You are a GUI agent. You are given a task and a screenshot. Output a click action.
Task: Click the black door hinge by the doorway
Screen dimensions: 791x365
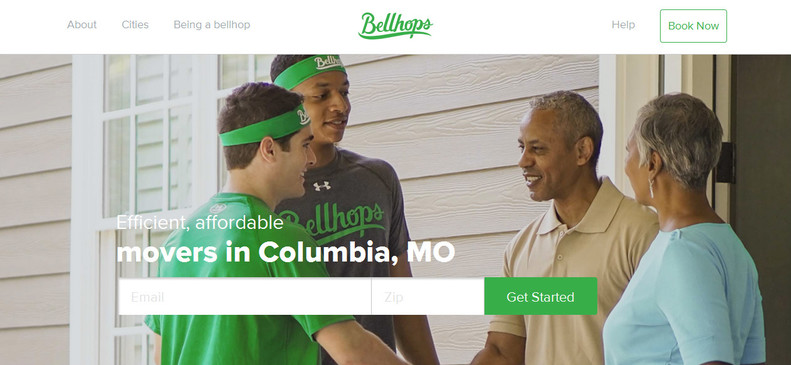(725, 162)
